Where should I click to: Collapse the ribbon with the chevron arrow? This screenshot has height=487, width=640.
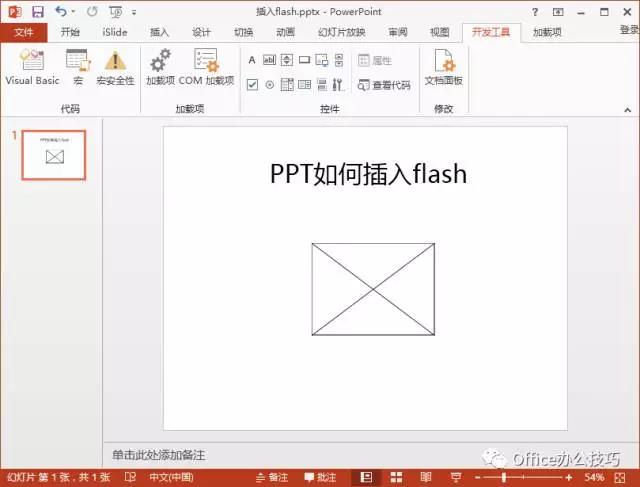[627, 110]
